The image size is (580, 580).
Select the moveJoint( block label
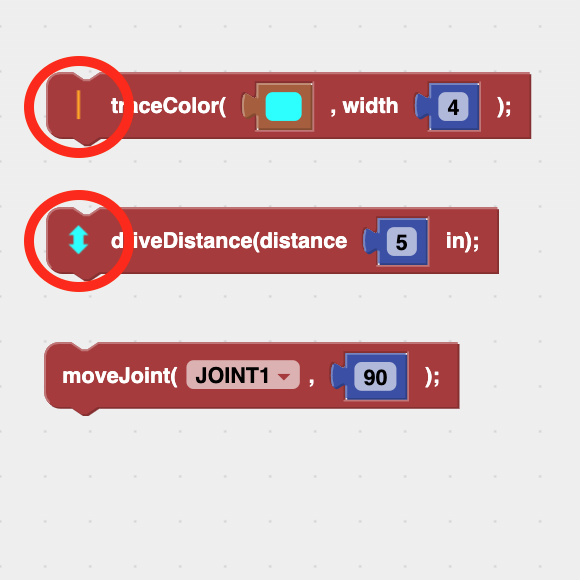tap(119, 376)
